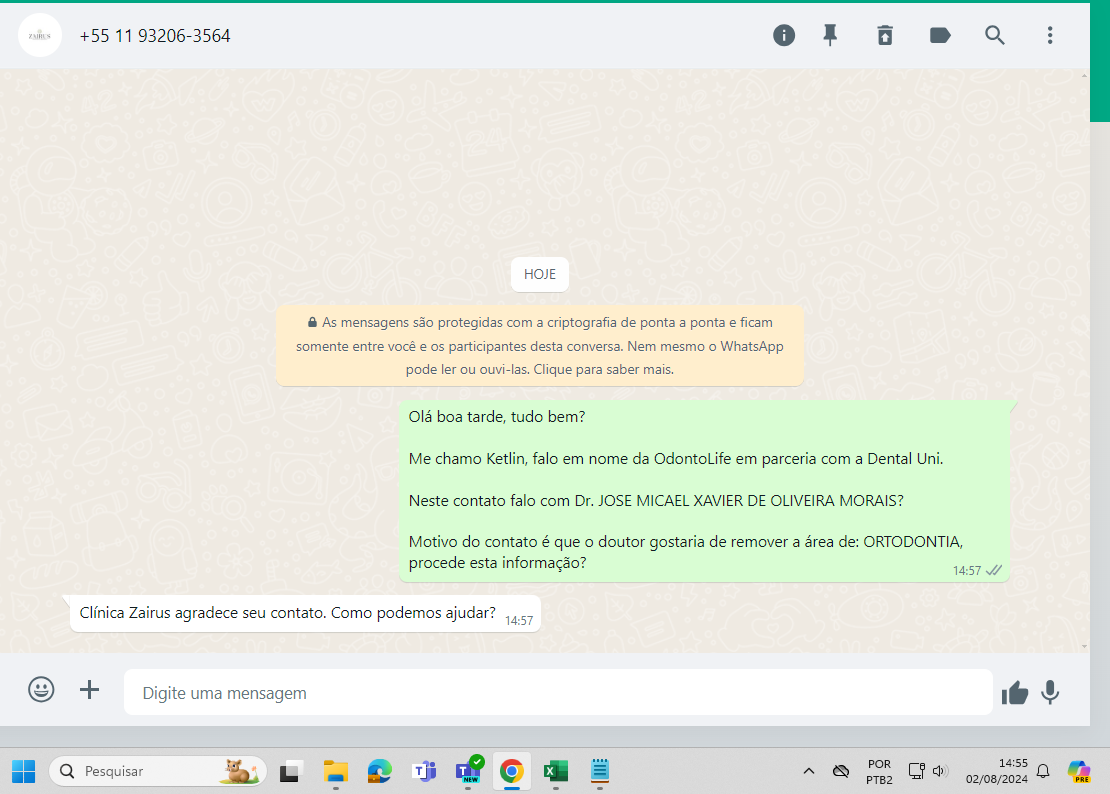Open Microsoft Teams from the taskbar

pos(424,771)
